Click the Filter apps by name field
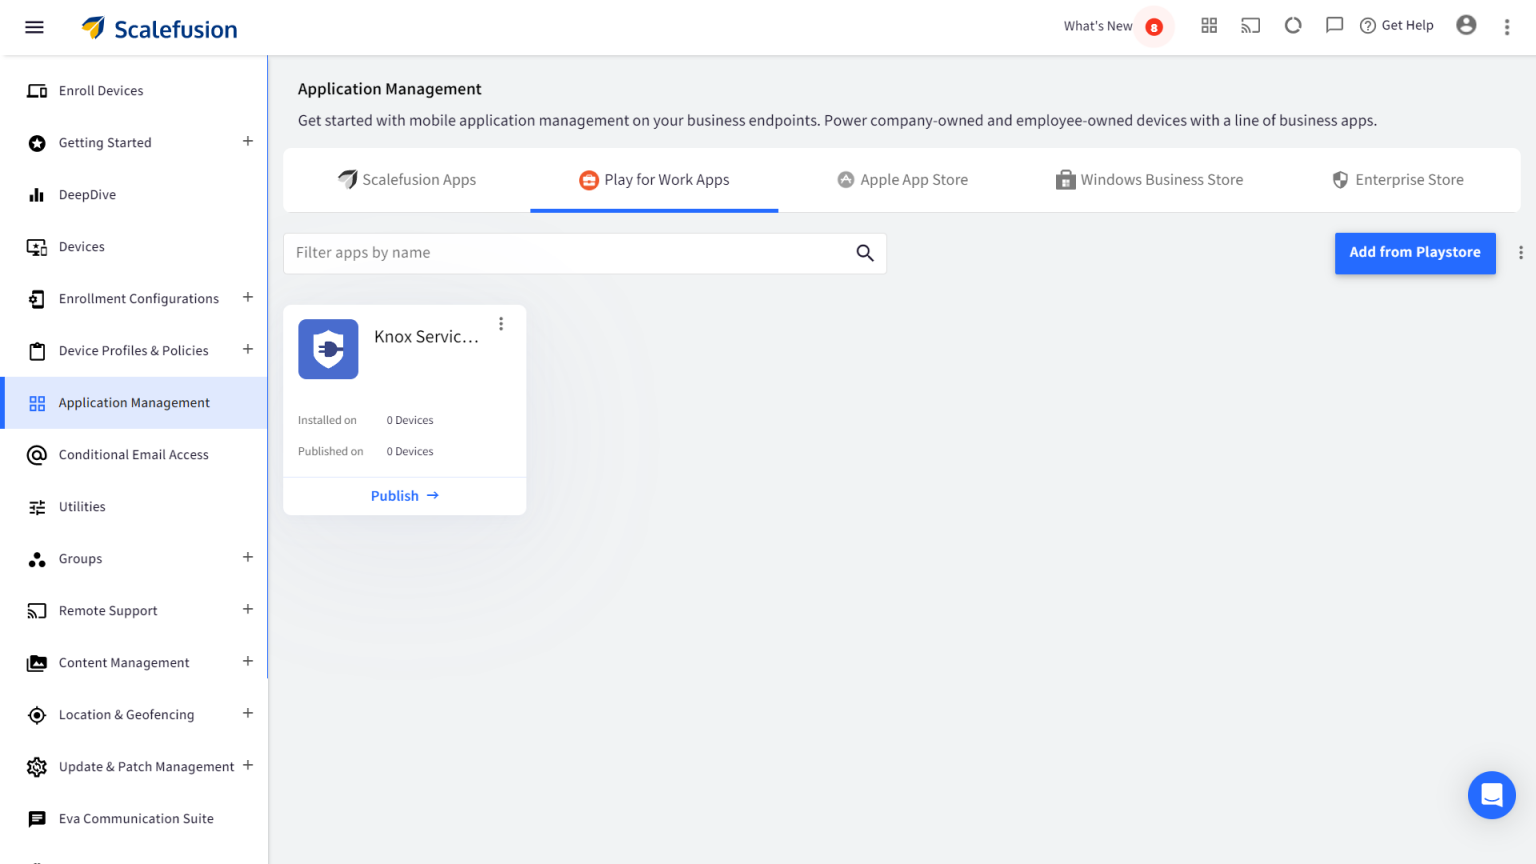The image size is (1536, 864). click(x=570, y=254)
